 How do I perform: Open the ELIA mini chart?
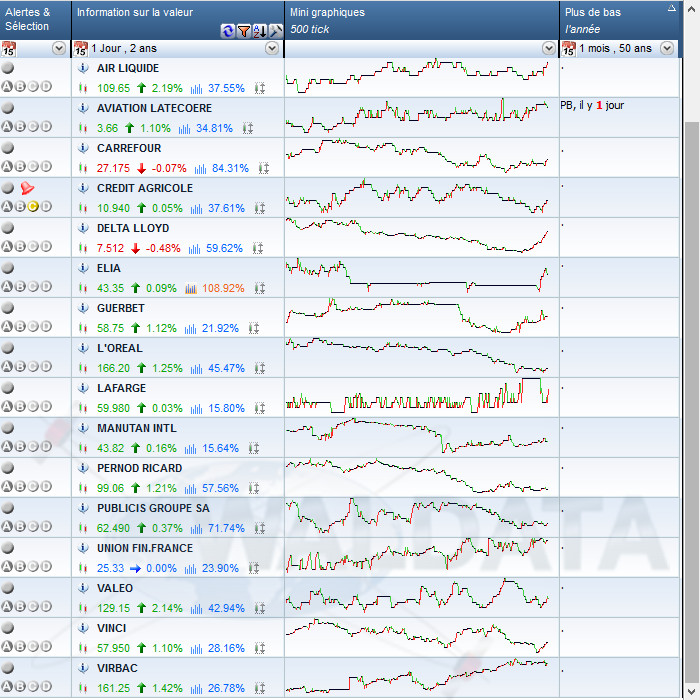(421, 277)
